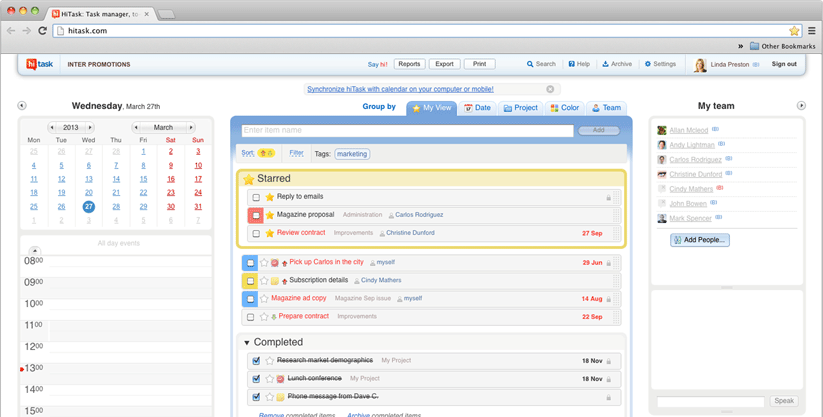The height and width of the screenshot is (417, 823).
Task: Mark Subscription details task as complete
Action: click(x=250, y=281)
